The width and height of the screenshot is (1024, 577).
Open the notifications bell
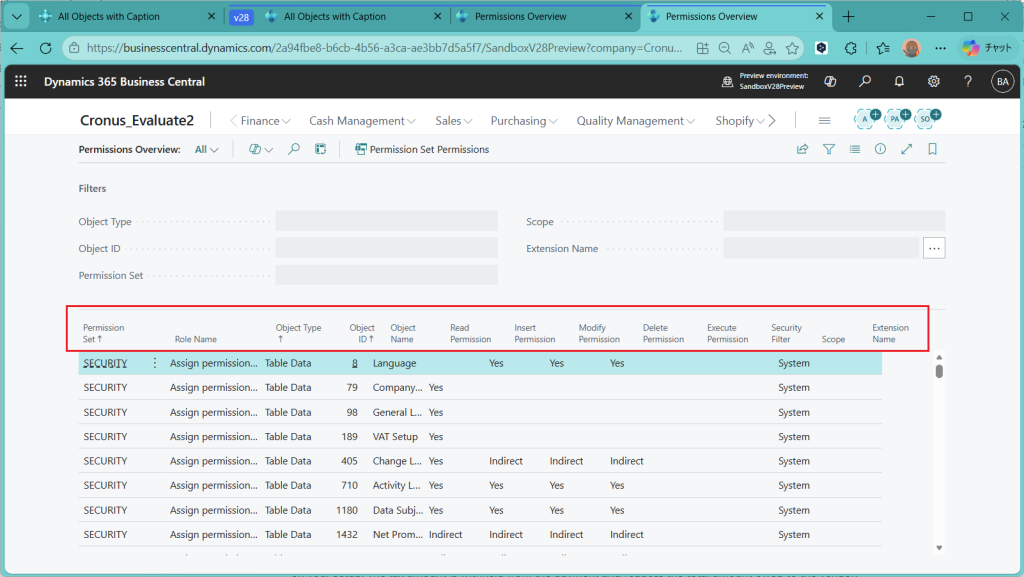coord(899,82)
